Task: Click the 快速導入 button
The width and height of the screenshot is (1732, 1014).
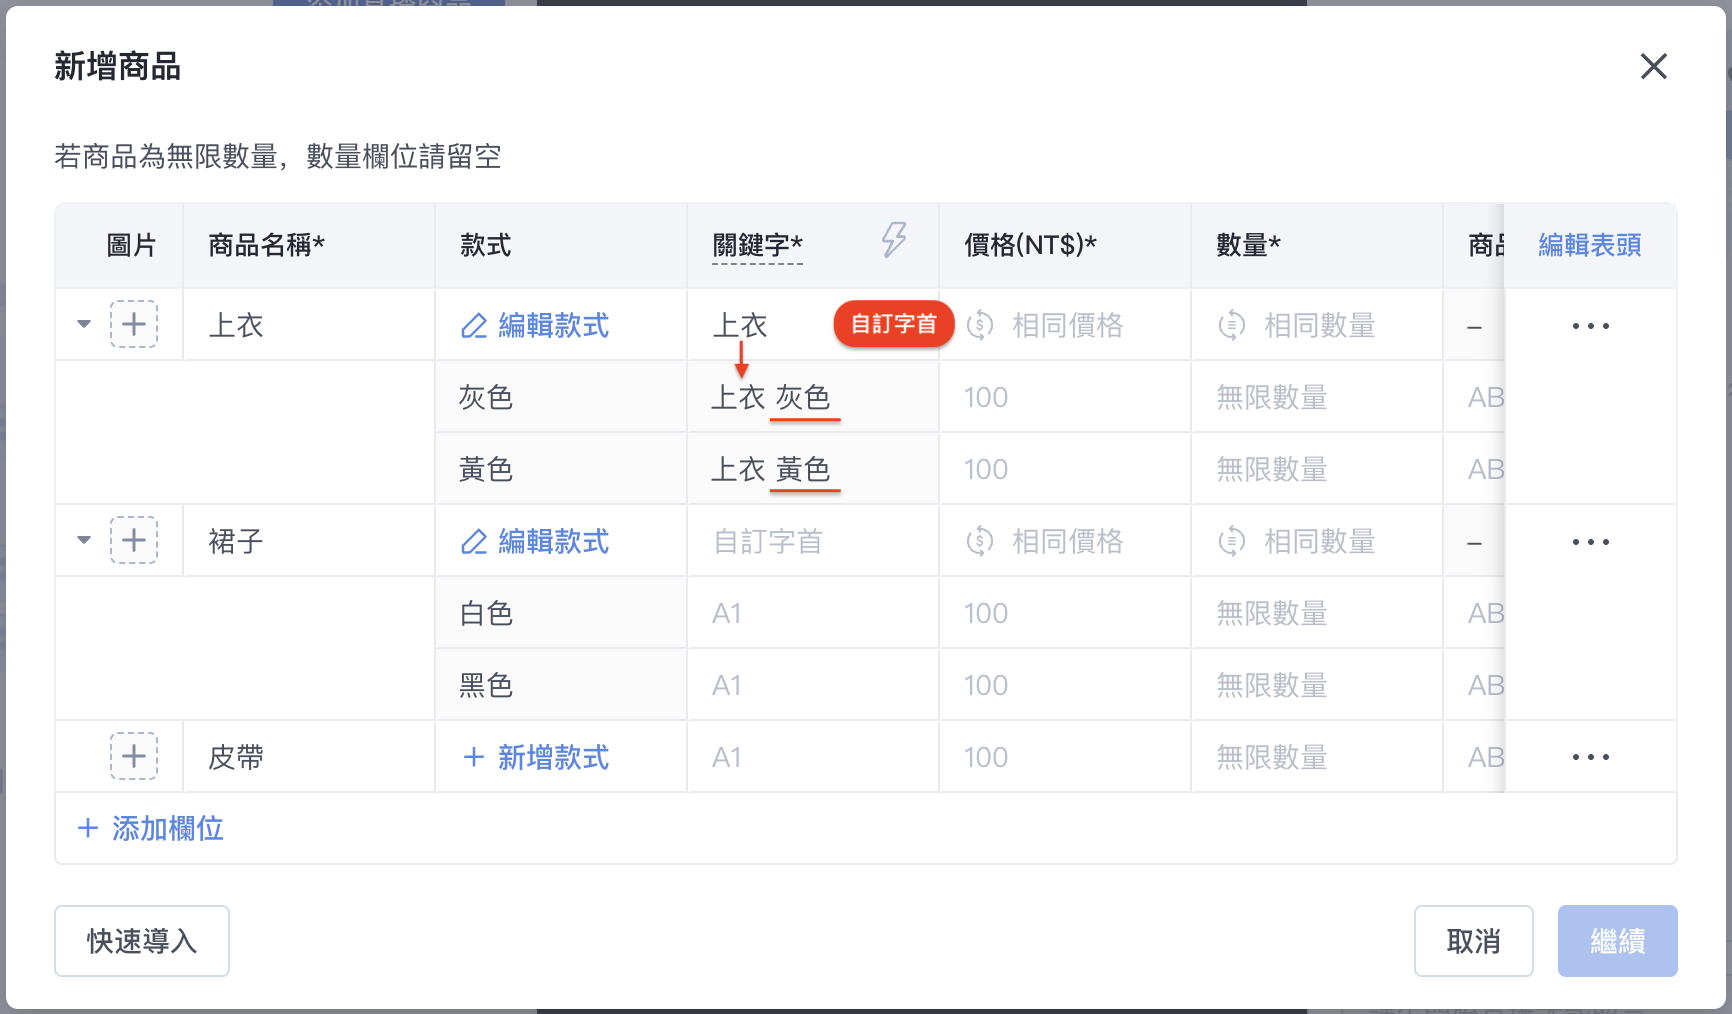Action: click(142, 941)
